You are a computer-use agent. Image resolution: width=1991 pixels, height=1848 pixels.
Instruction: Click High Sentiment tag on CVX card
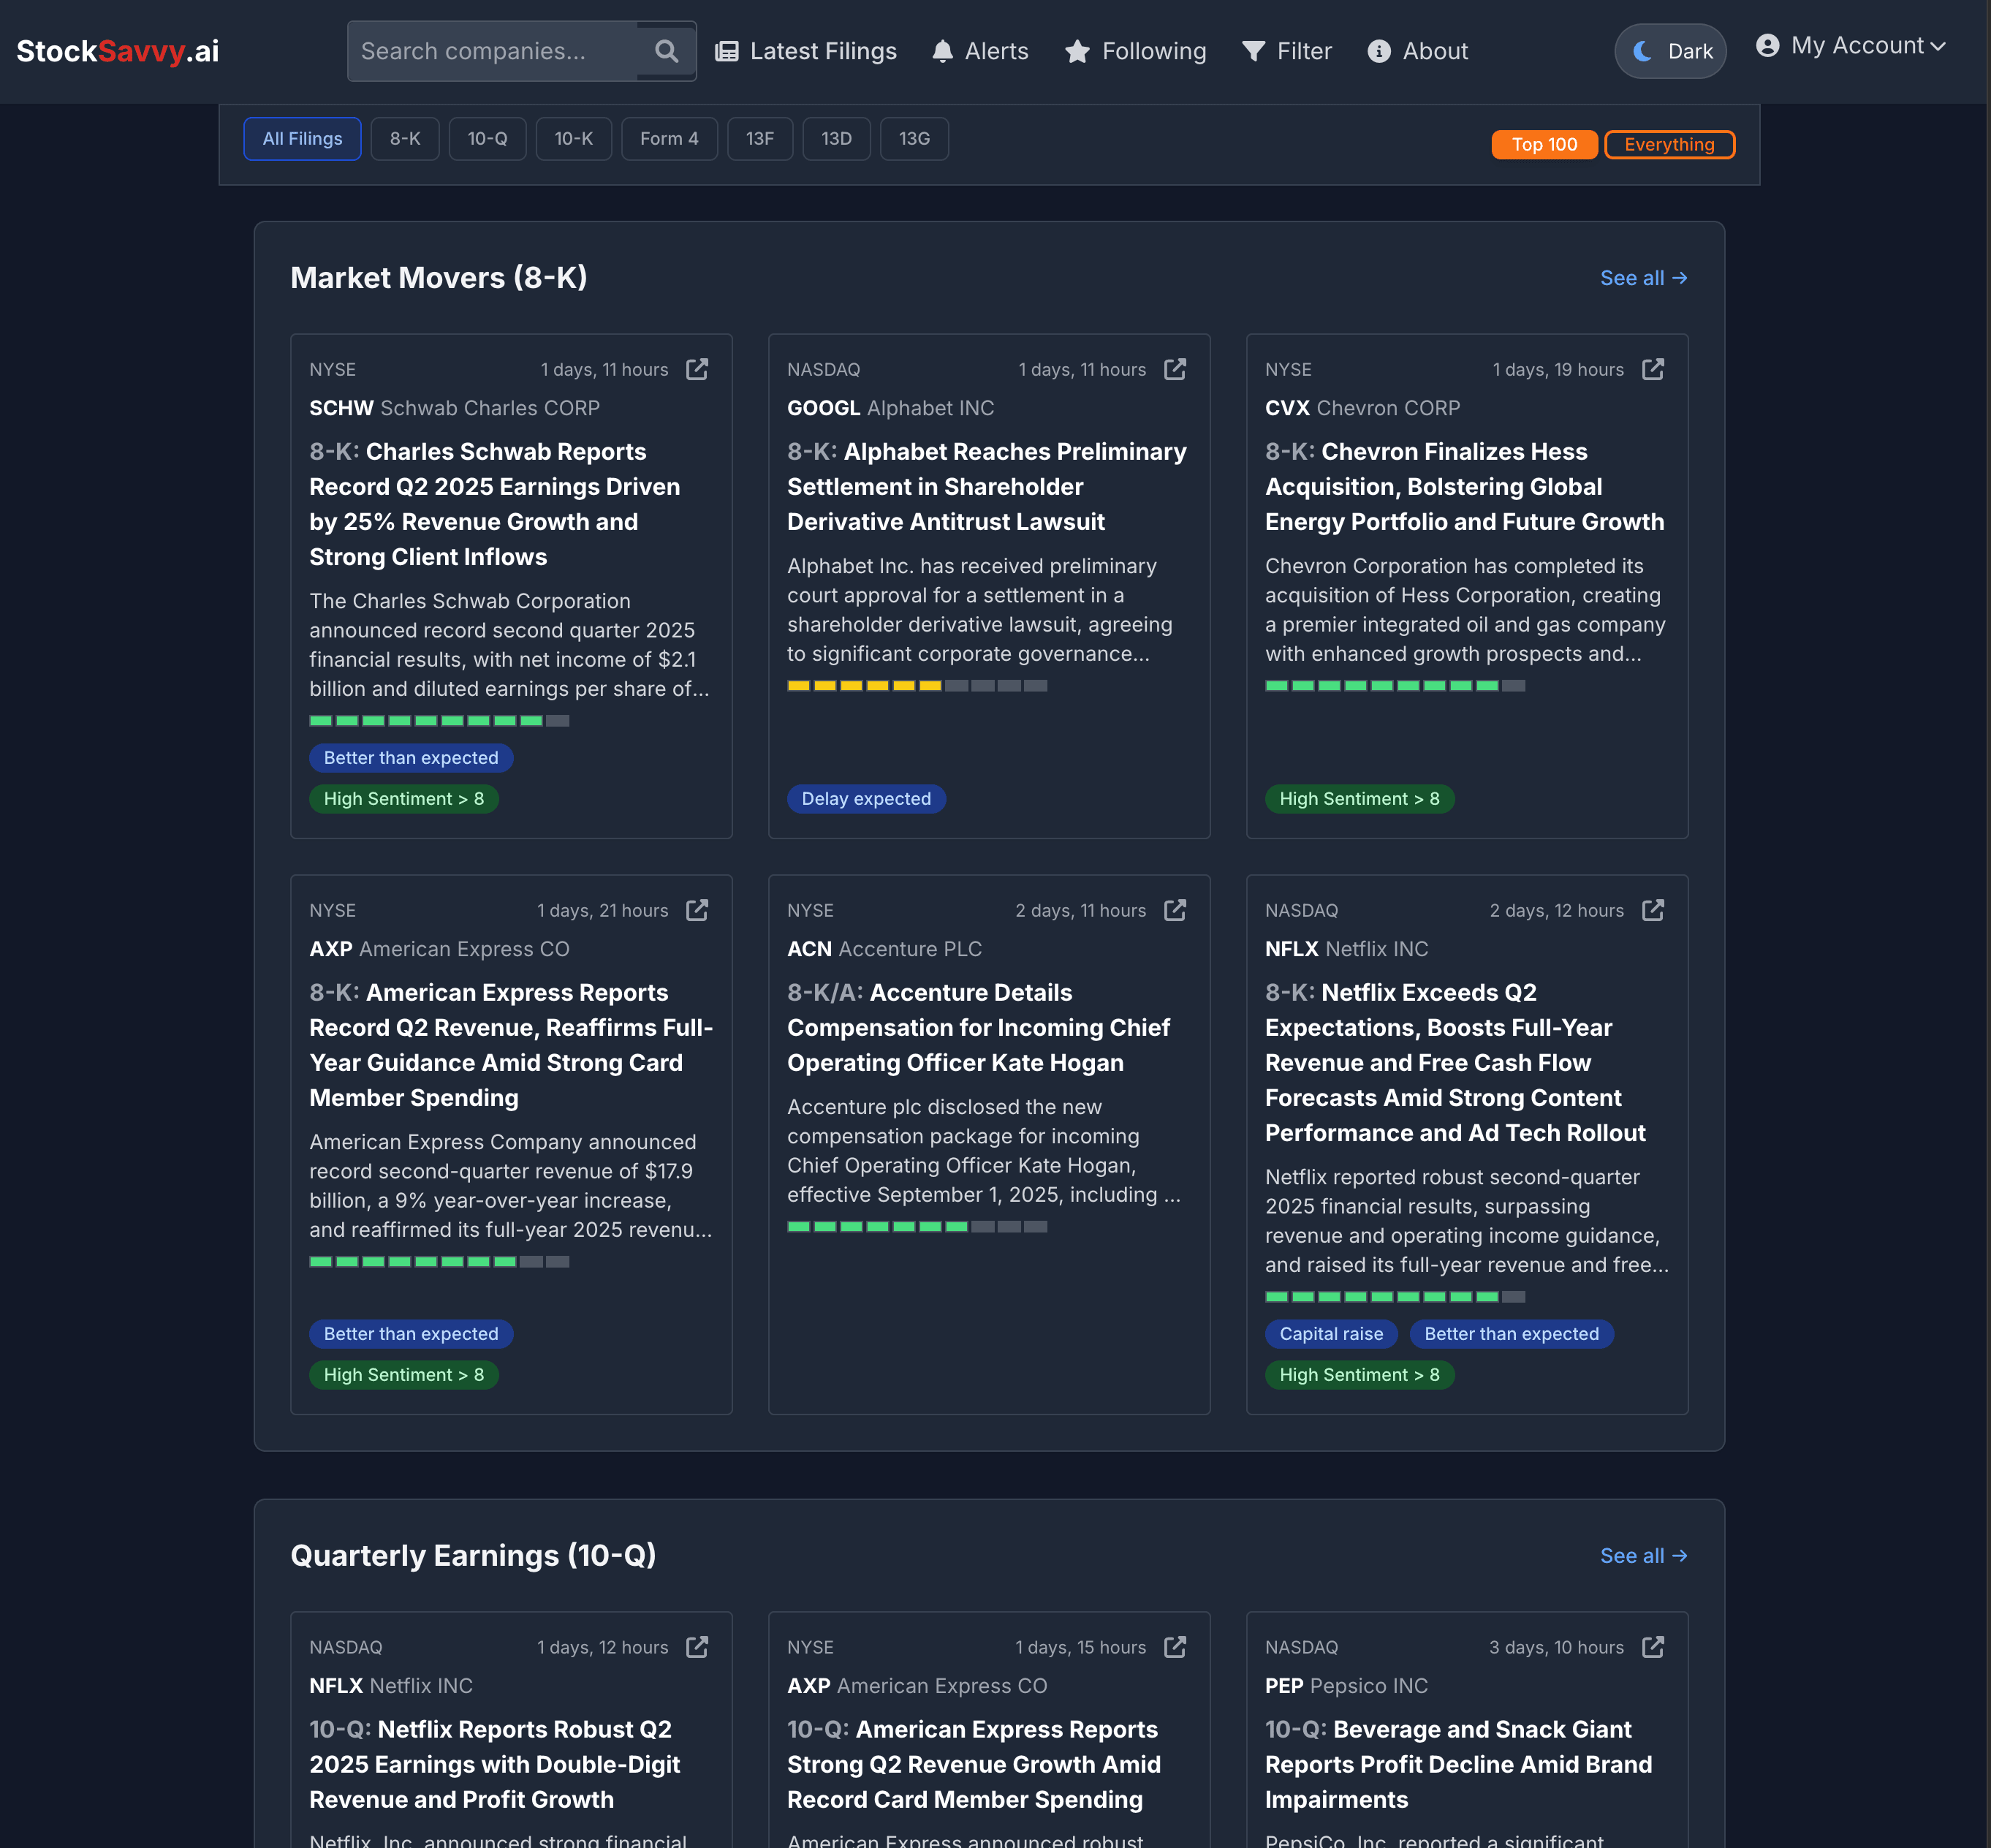[1360, 799]
